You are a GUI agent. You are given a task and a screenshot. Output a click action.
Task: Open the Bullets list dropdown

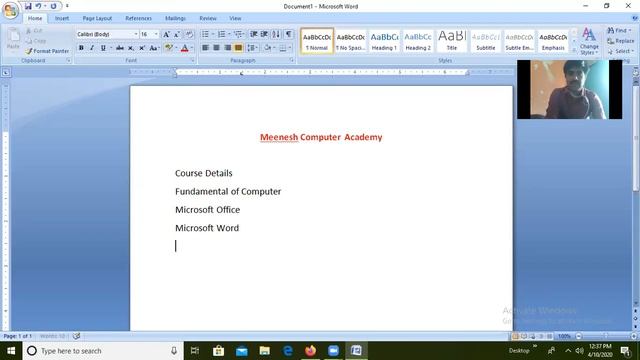213,34
